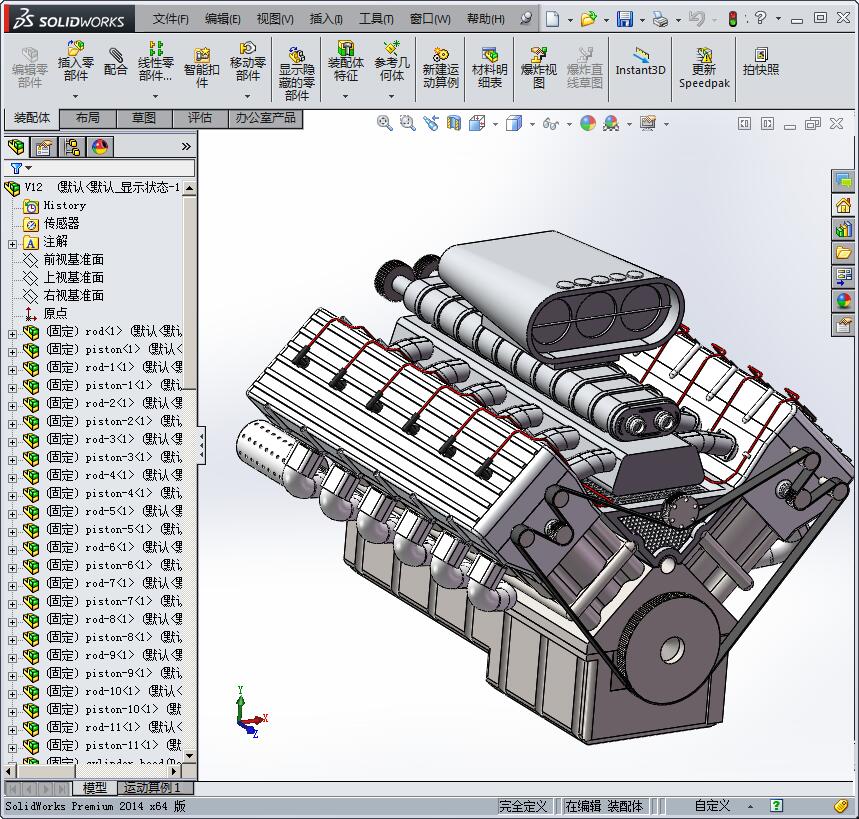Click the traffic light rebuild icon
The image size is (859, 819).
732,19
